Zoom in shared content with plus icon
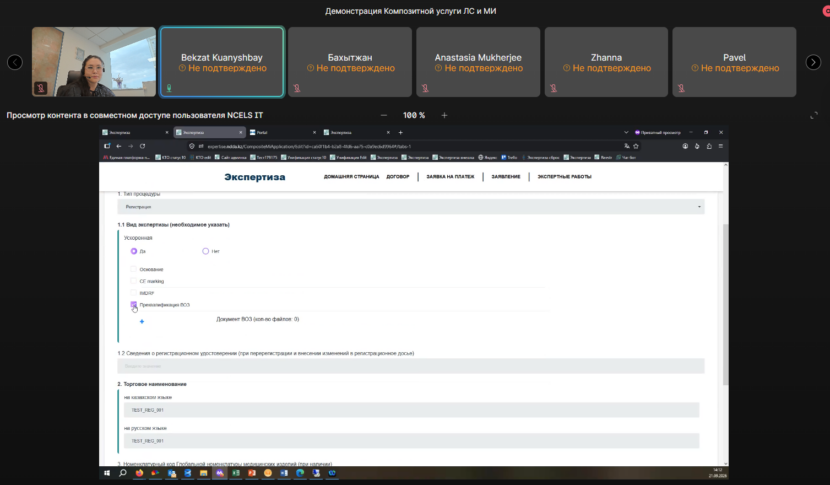Viewport: 830px width, 485px height. point(444,115)
